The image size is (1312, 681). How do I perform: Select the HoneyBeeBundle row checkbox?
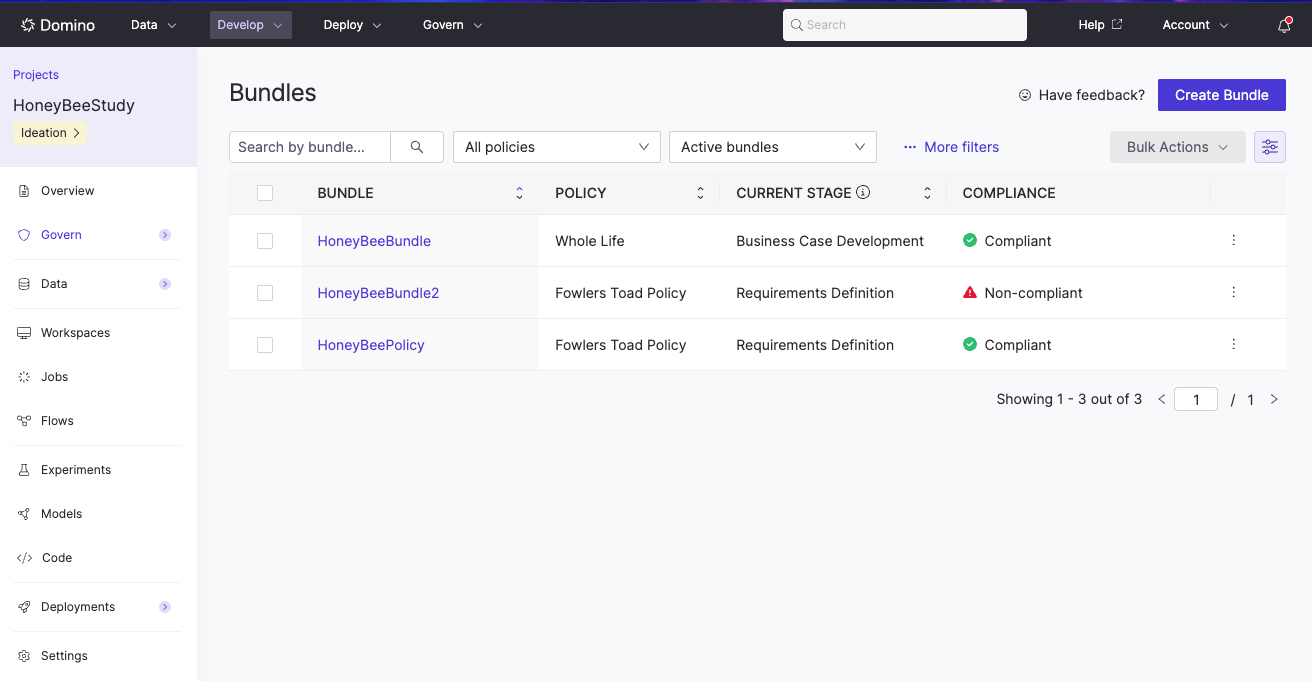pos(265,241)
